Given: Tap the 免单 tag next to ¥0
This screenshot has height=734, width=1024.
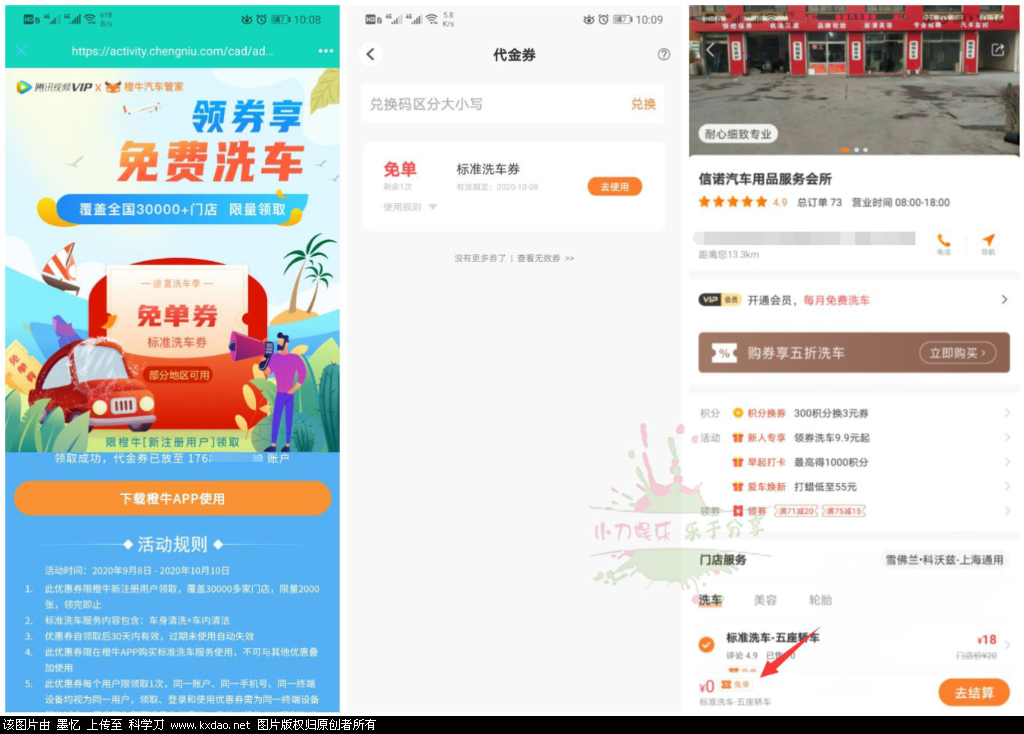Looking at the screenshot, I should point(736,684).
